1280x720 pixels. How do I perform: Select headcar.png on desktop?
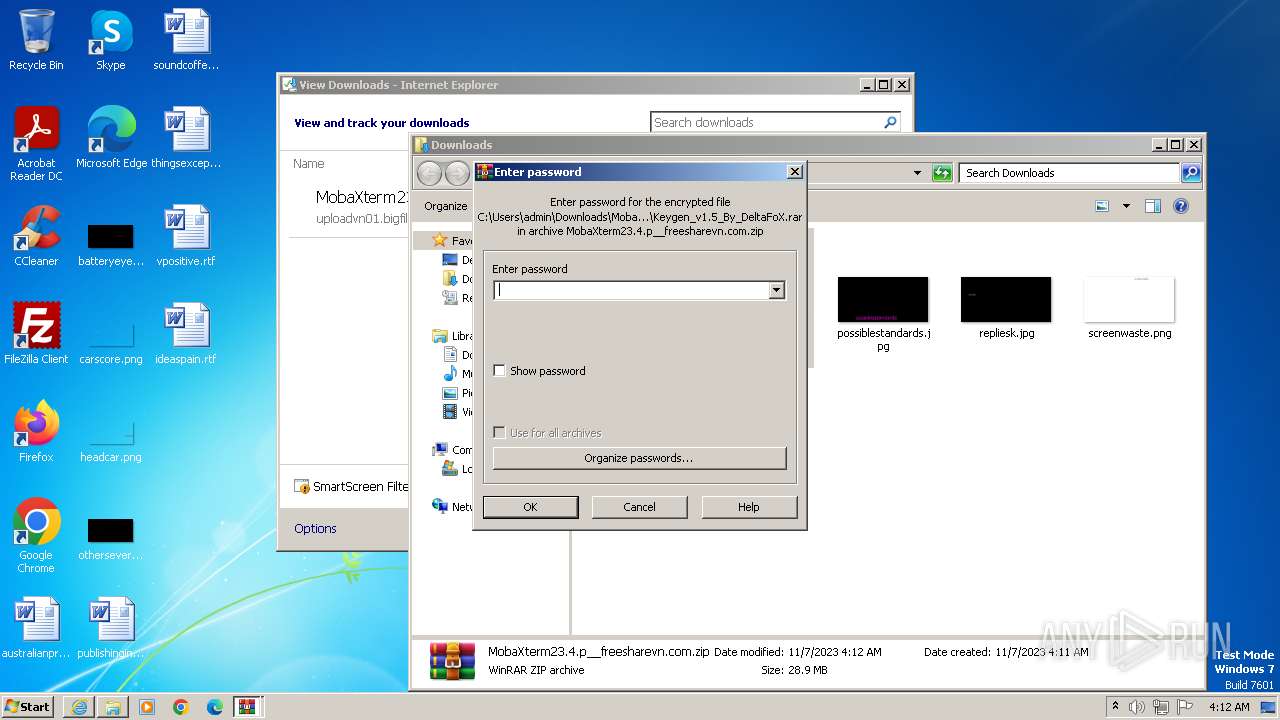coord(111,440)
